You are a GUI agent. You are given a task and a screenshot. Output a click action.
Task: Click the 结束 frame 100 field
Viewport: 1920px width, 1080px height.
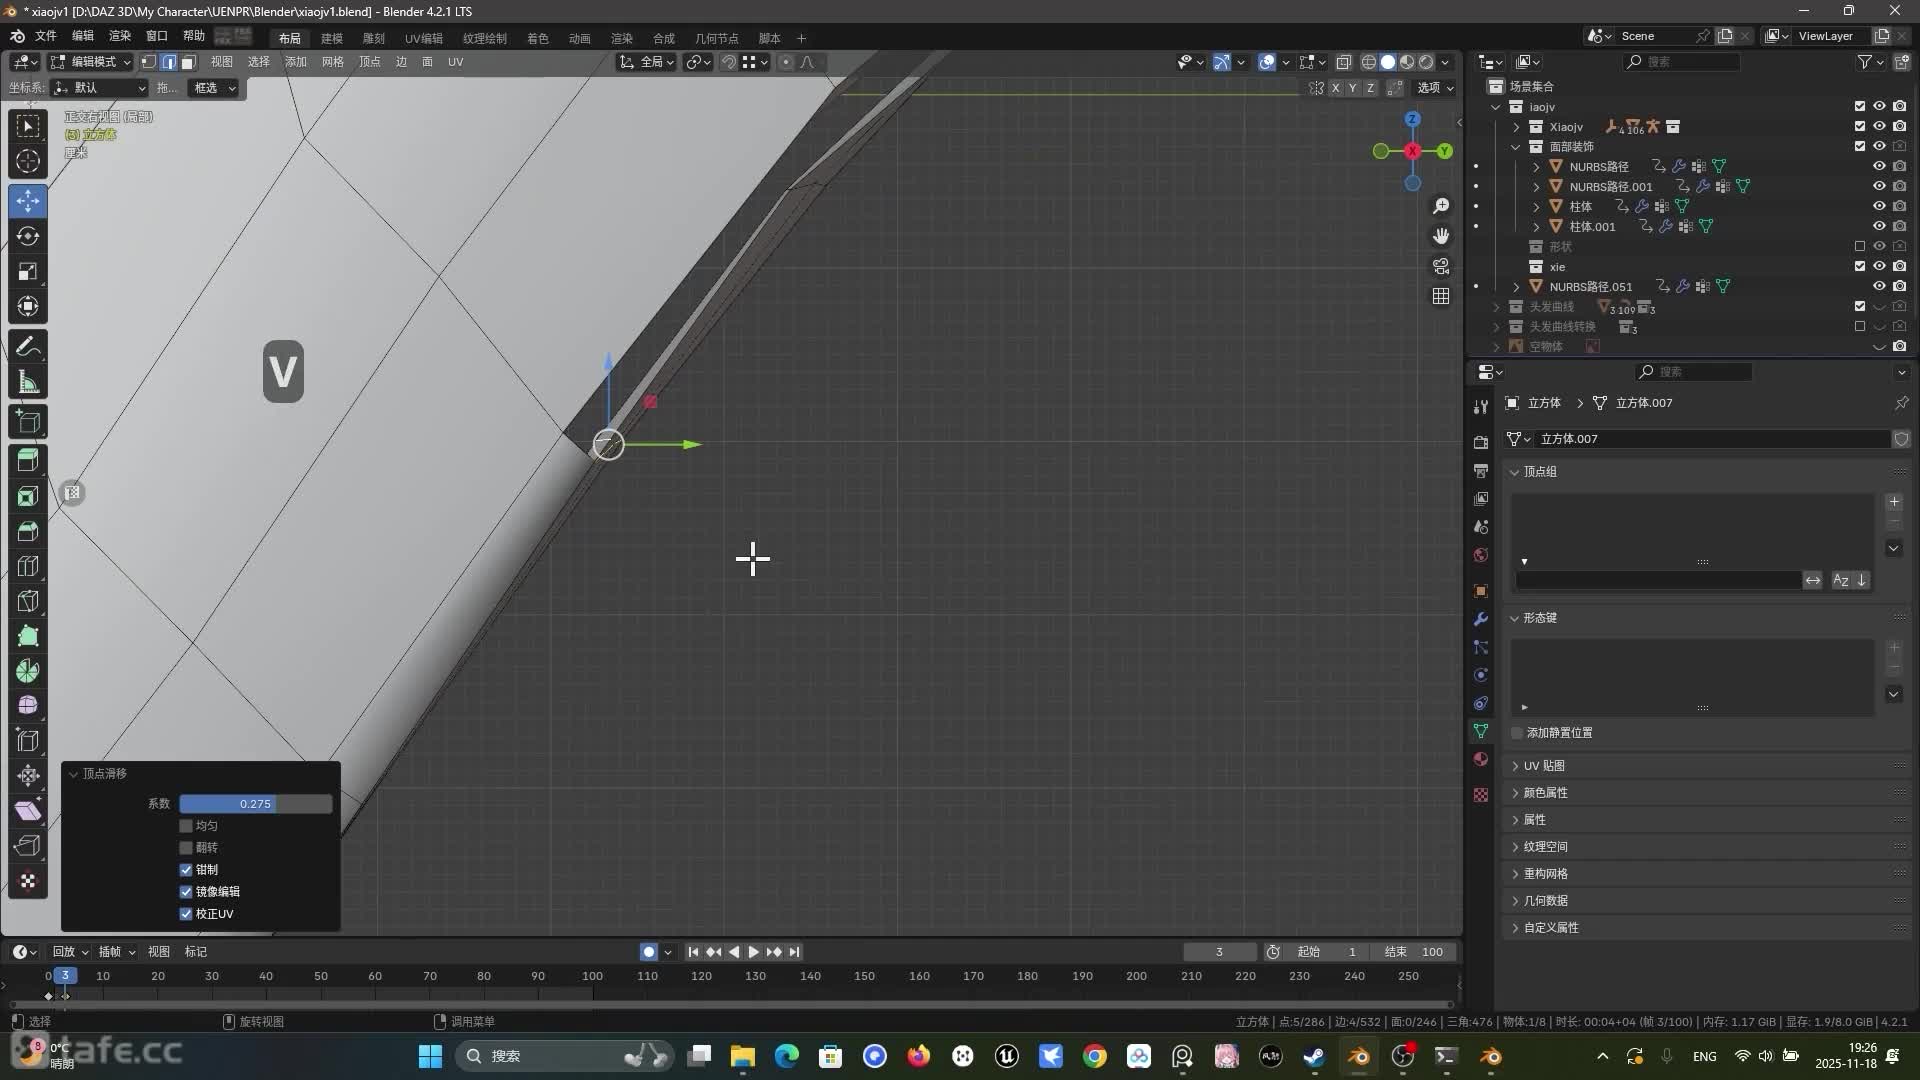(x=1414, y=952)
